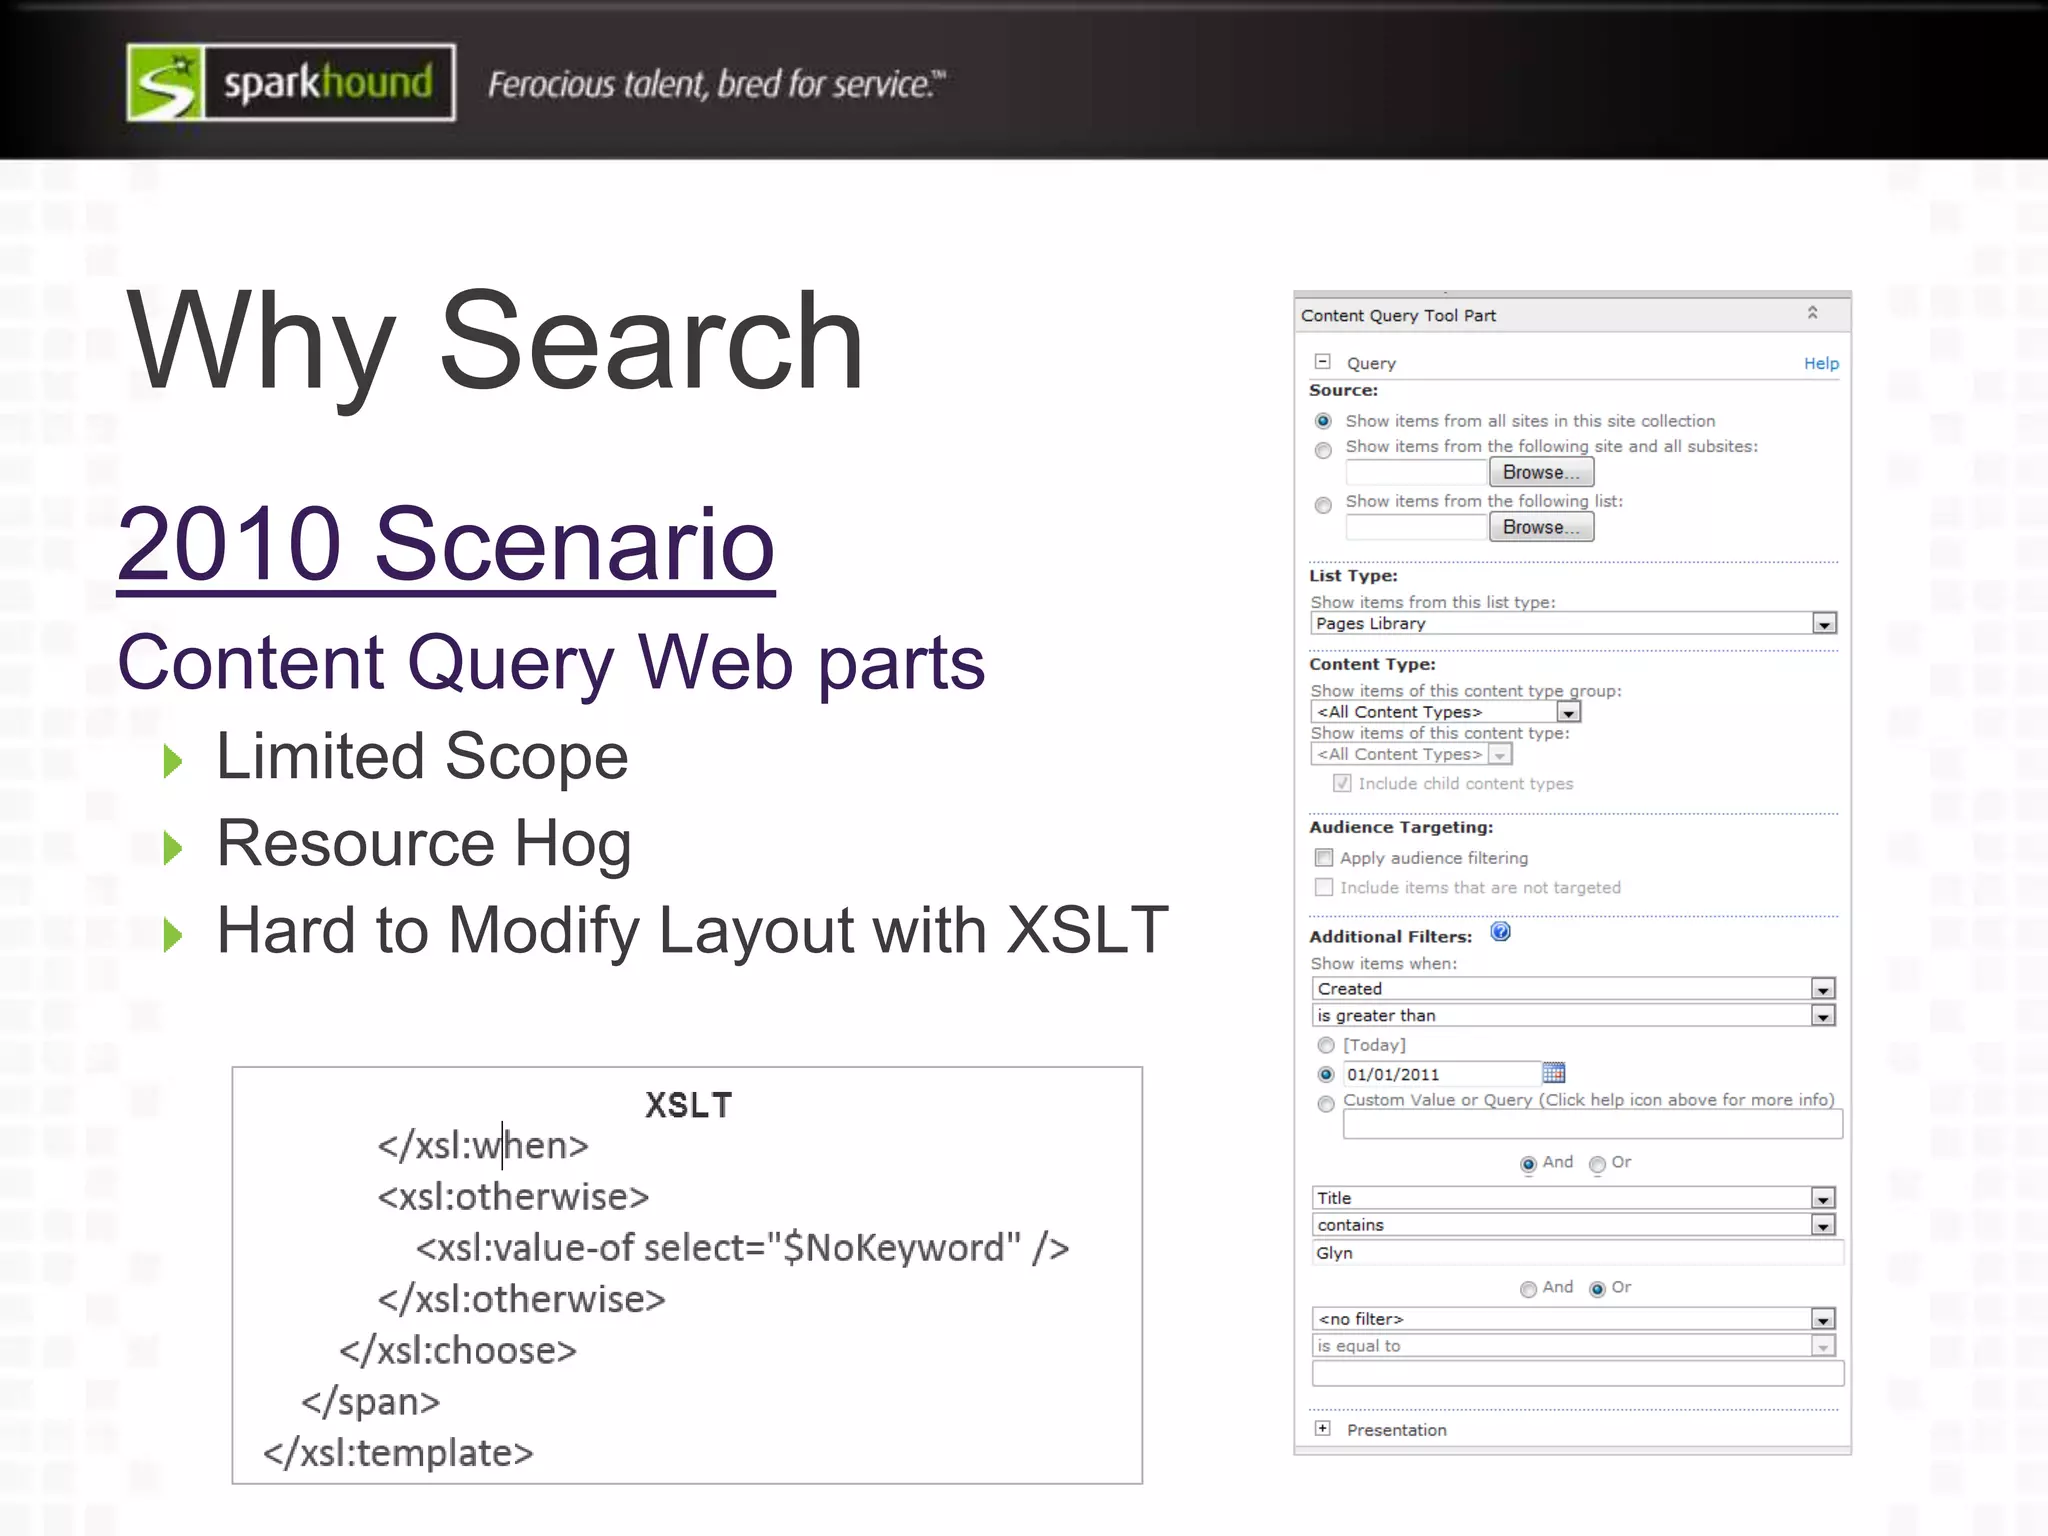Select And between first and second filters
This screenshot has width=2048, height=1536.
tap(1528, 1164)
